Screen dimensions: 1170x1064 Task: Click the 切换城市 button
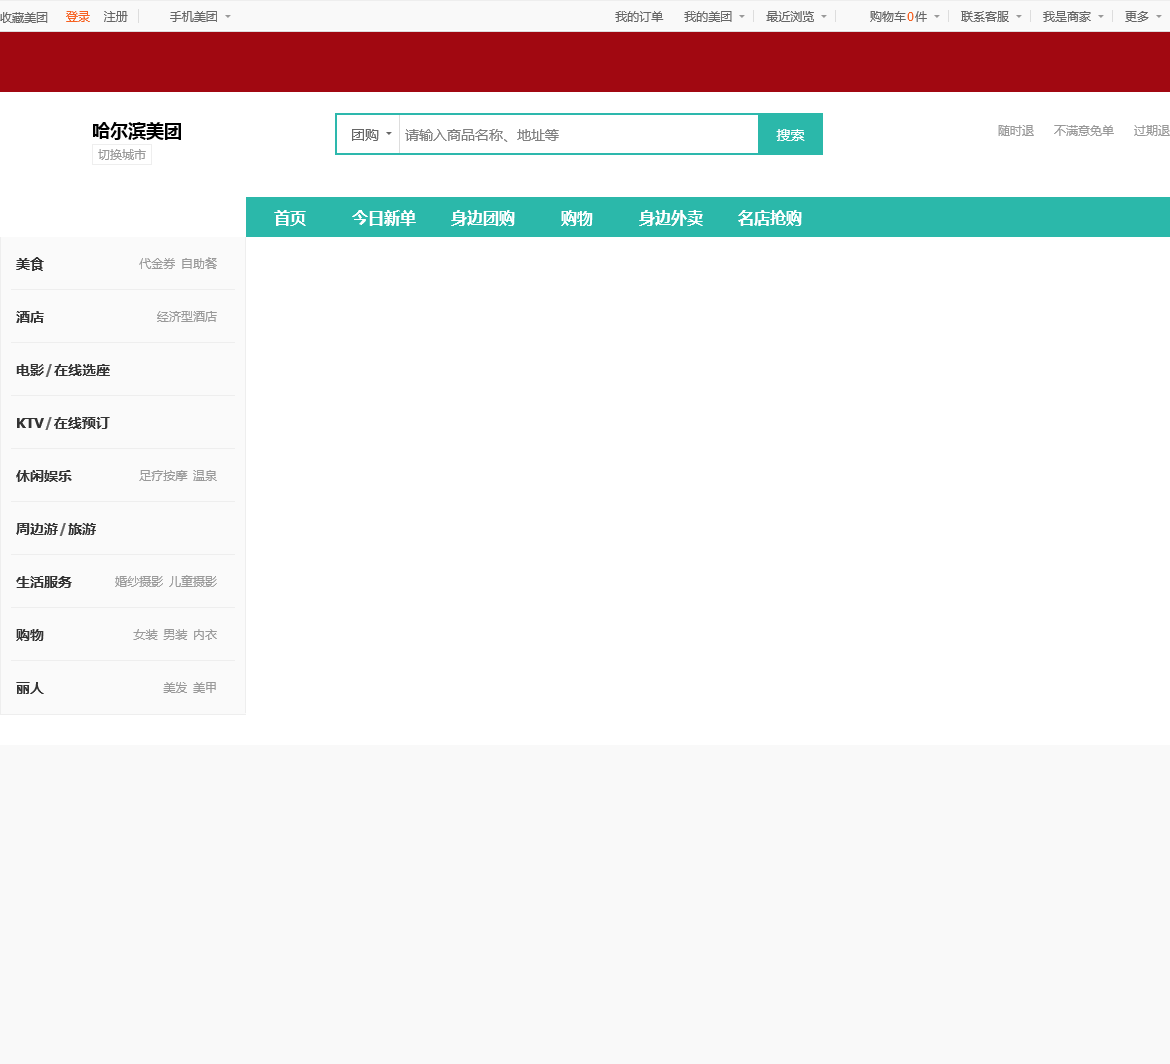pyautogui.click(x=122, y=154)
